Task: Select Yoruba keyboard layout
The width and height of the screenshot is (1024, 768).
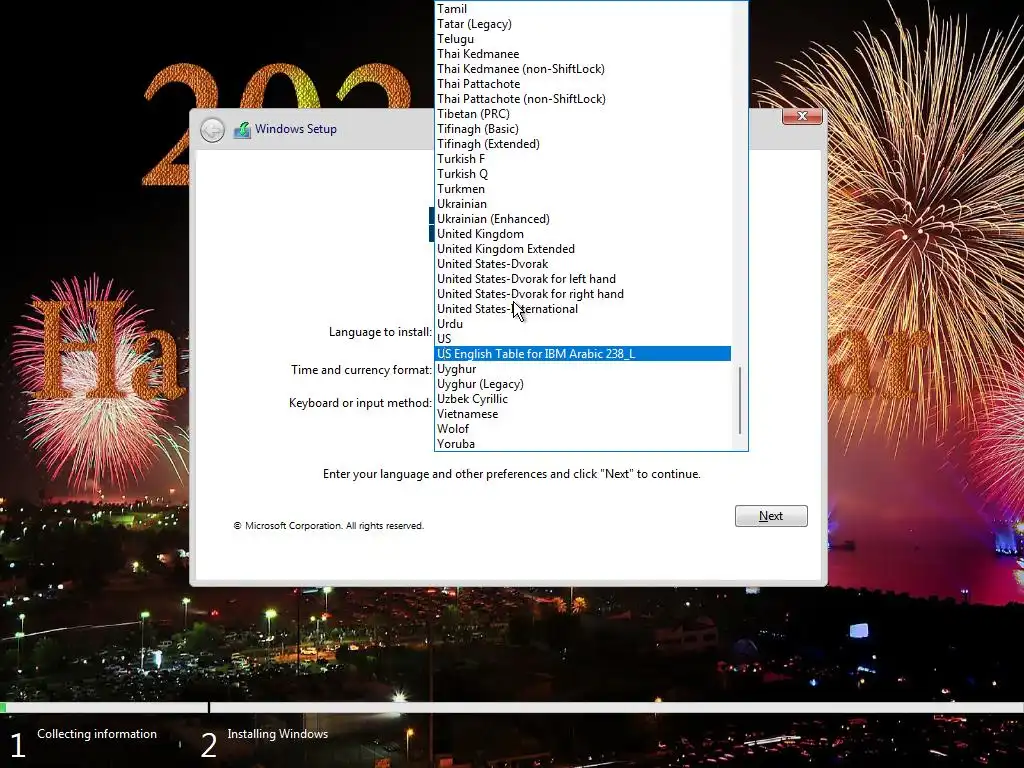Action: click(583, 444)
